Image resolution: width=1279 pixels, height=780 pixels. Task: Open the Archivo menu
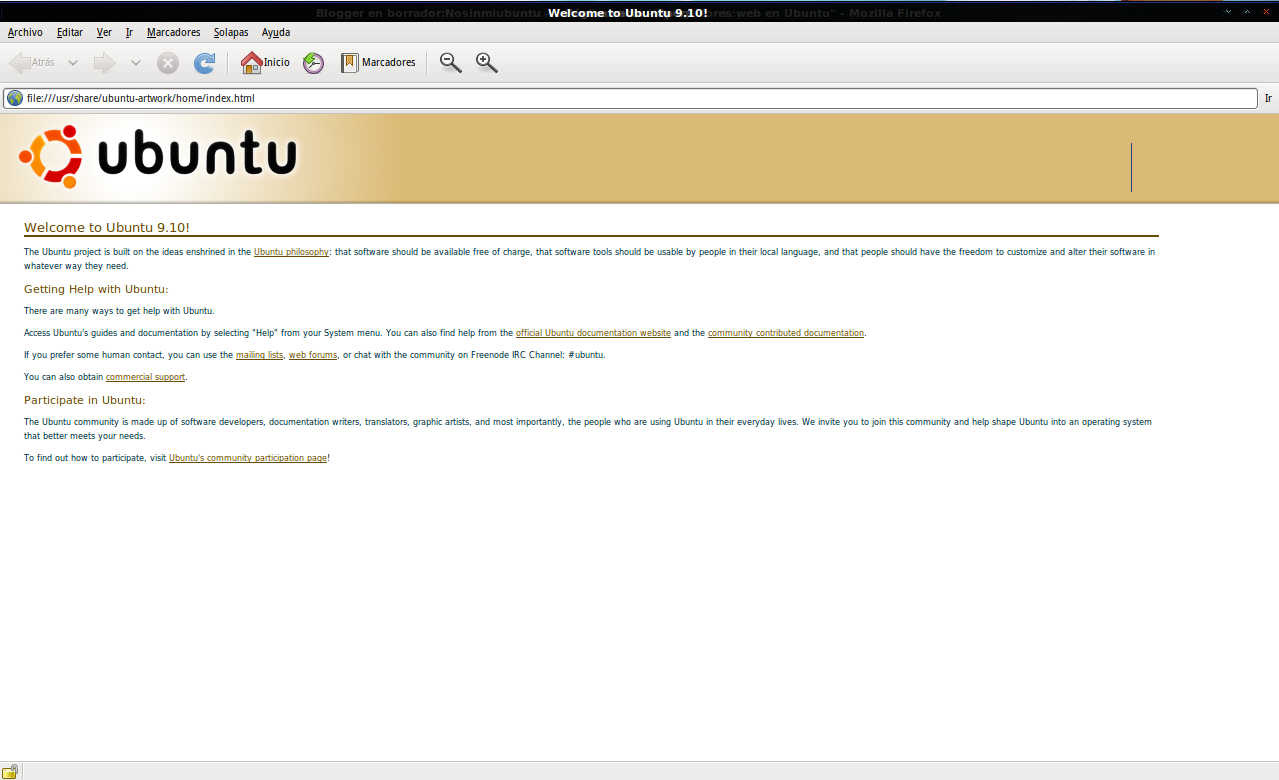[x=25, y=32]
